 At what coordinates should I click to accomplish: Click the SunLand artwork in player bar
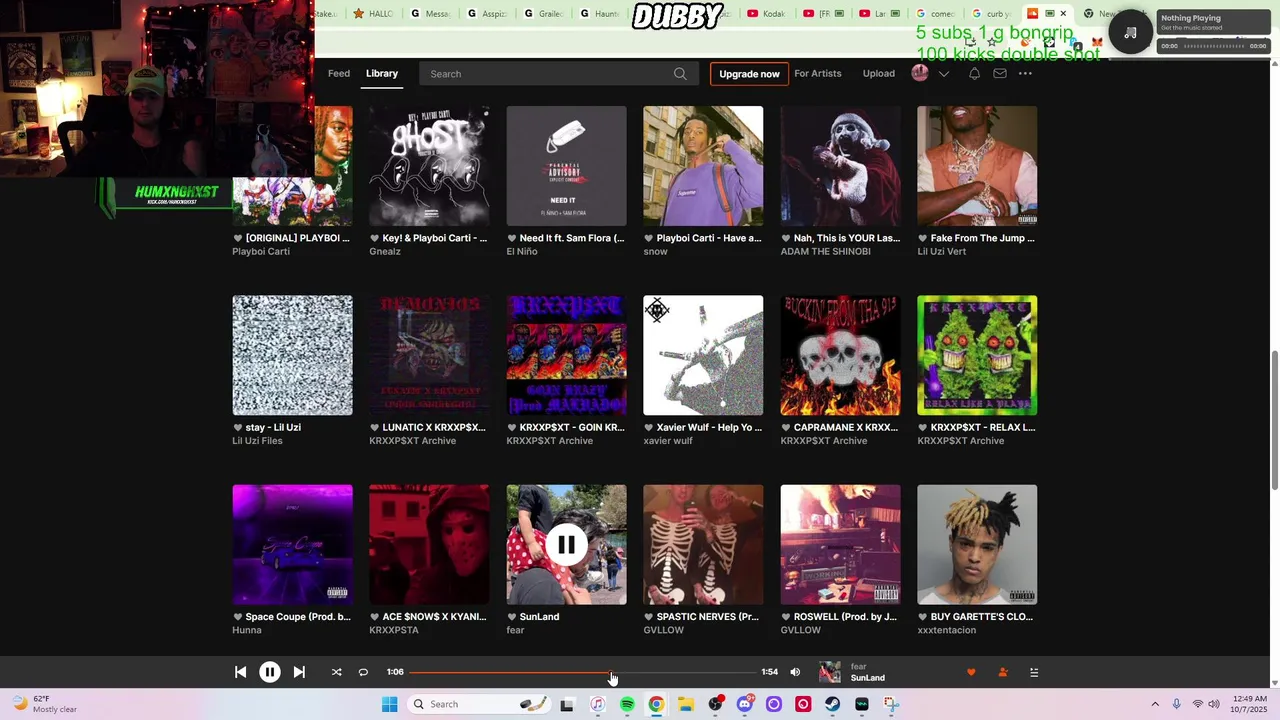[830, 672]
